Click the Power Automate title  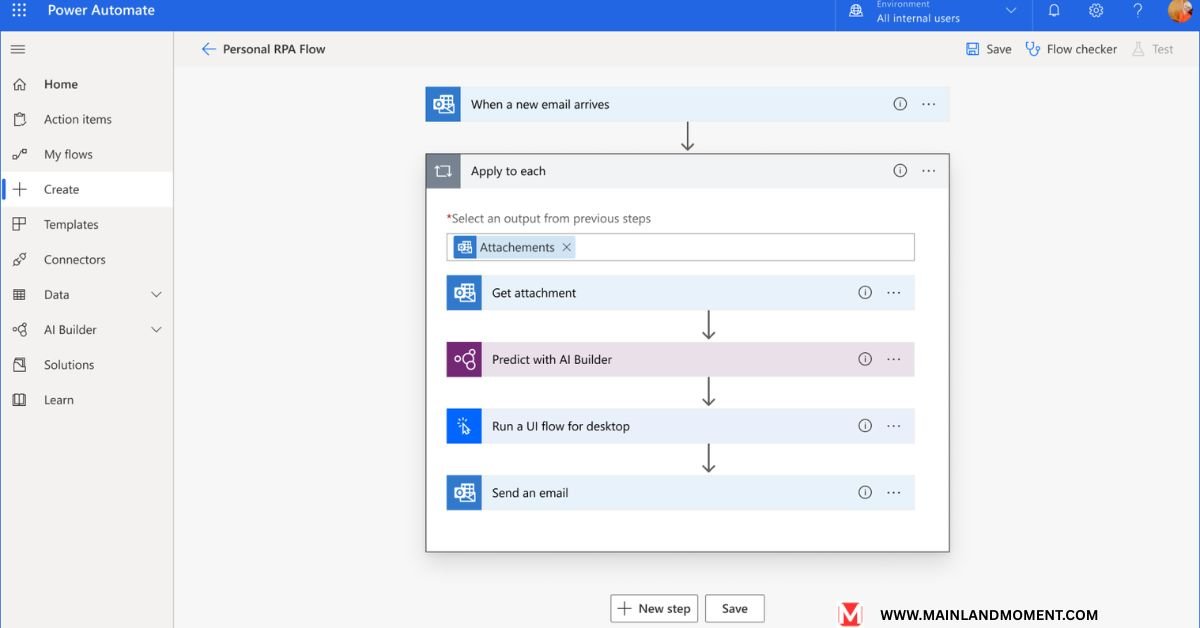coord(101,10)
